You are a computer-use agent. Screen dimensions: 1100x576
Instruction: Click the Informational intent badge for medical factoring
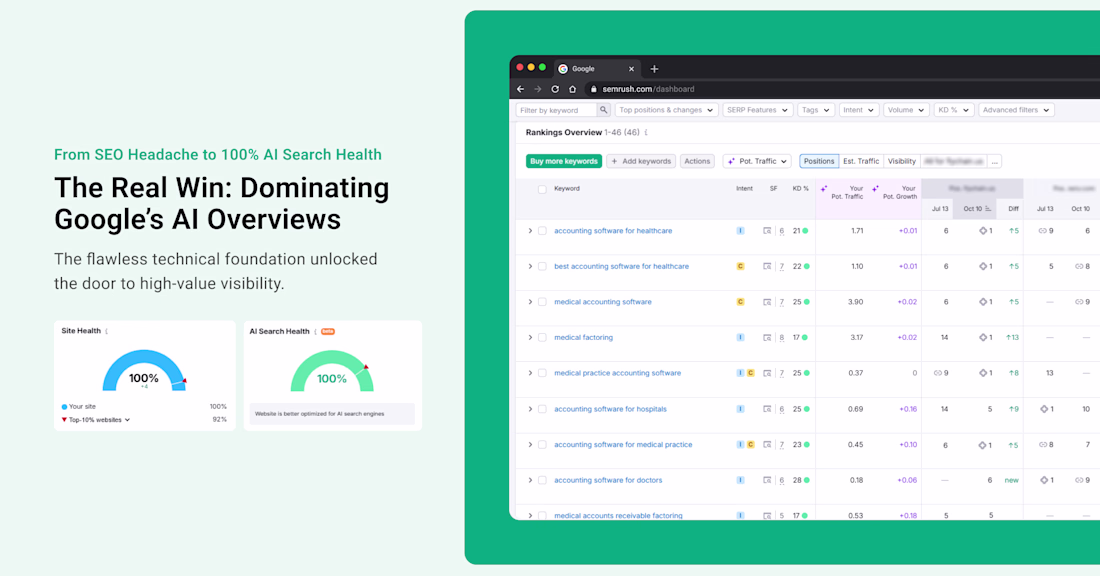(740, 337)
